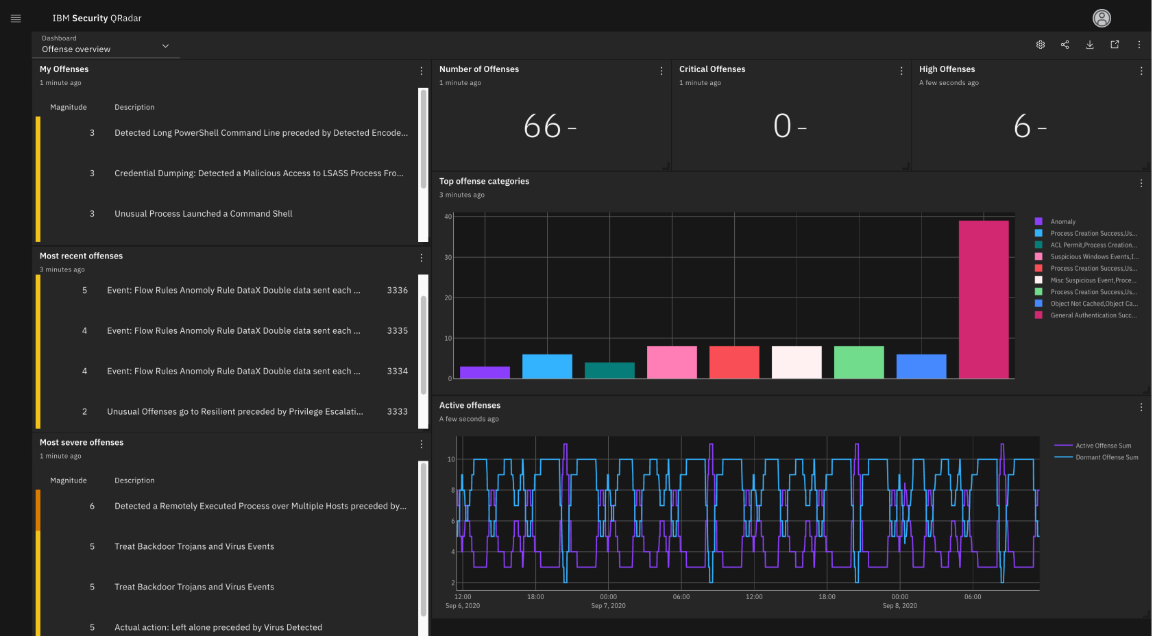Open Active offenses widget overflow menu
This screenshot has width=1152, height=637.
pos(1141,407)
